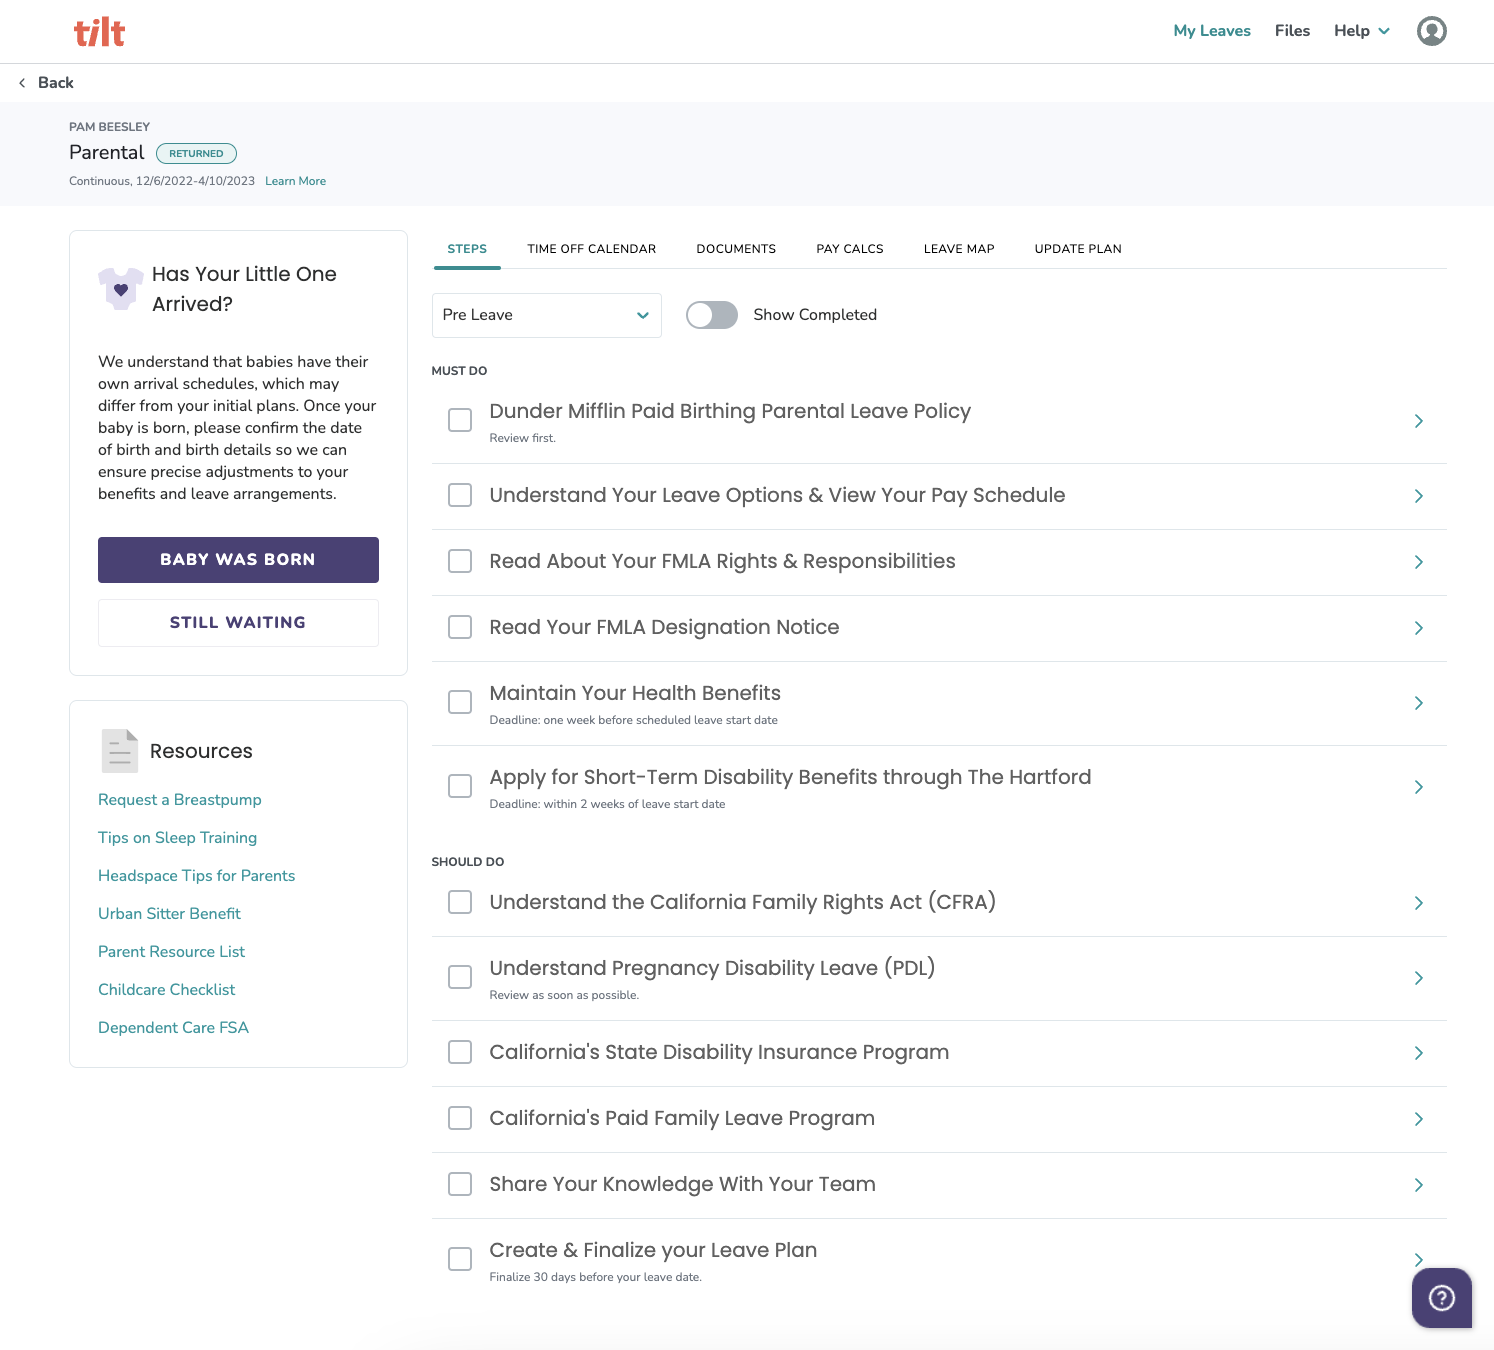Click the baby onesie icon

point(119,289)
